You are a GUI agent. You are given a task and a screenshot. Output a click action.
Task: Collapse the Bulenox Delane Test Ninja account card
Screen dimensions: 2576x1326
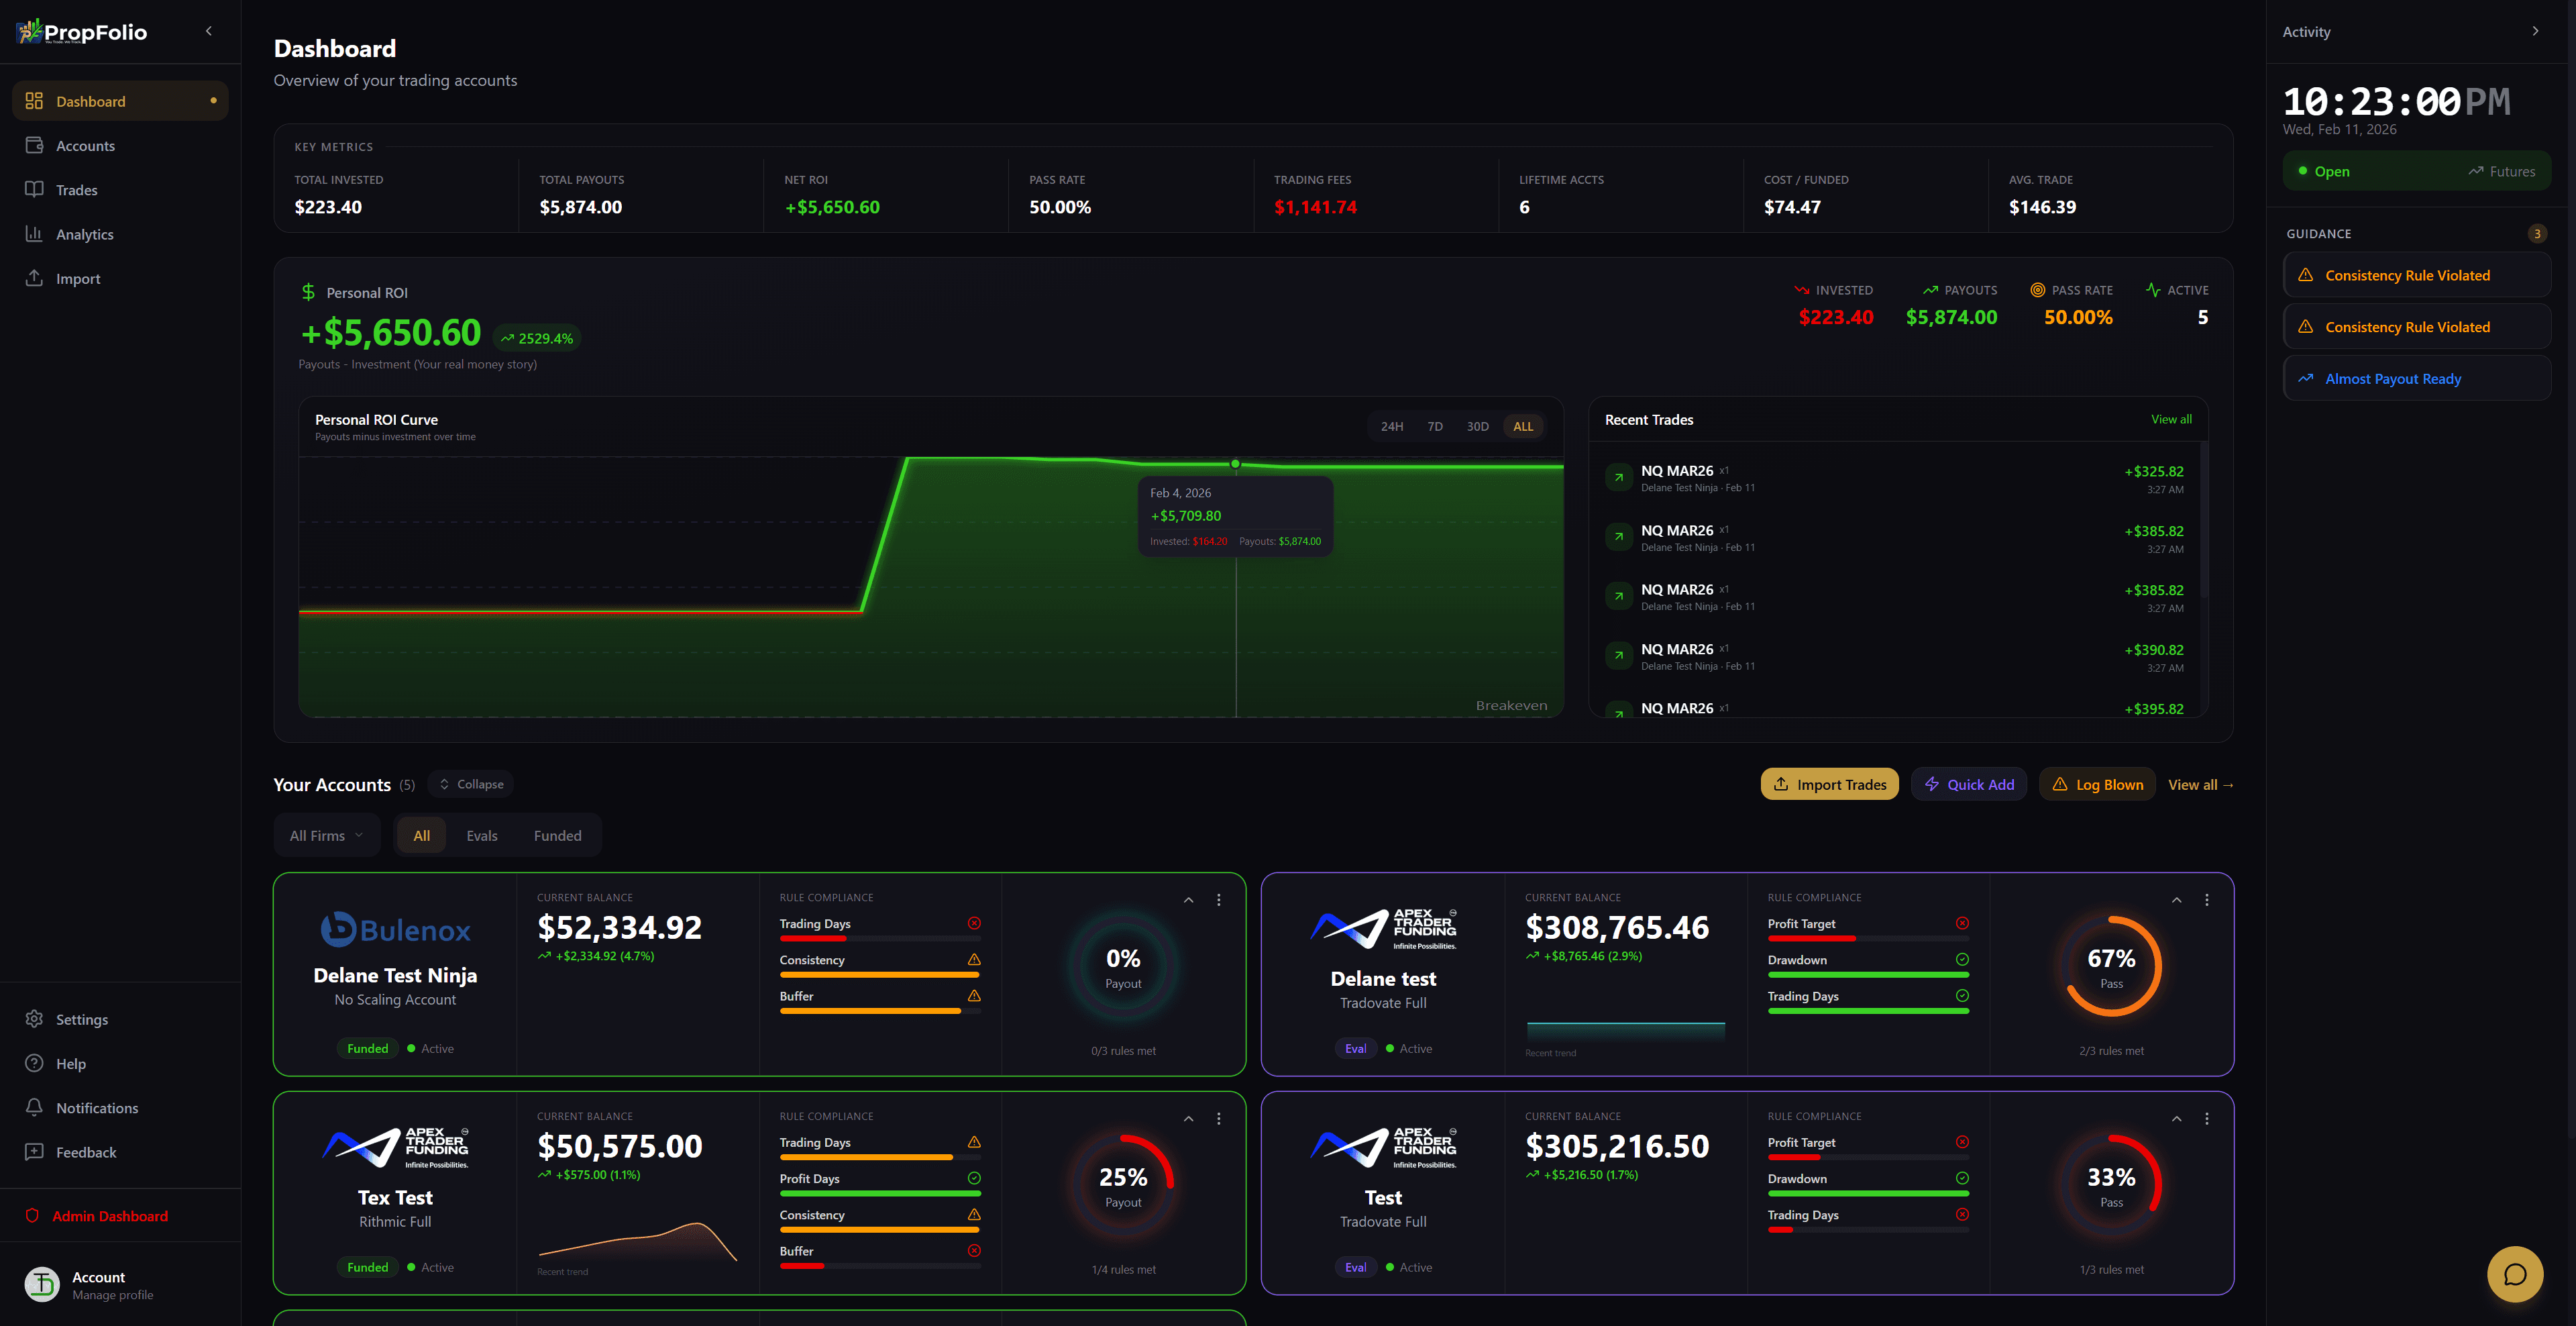point(1188,900)
